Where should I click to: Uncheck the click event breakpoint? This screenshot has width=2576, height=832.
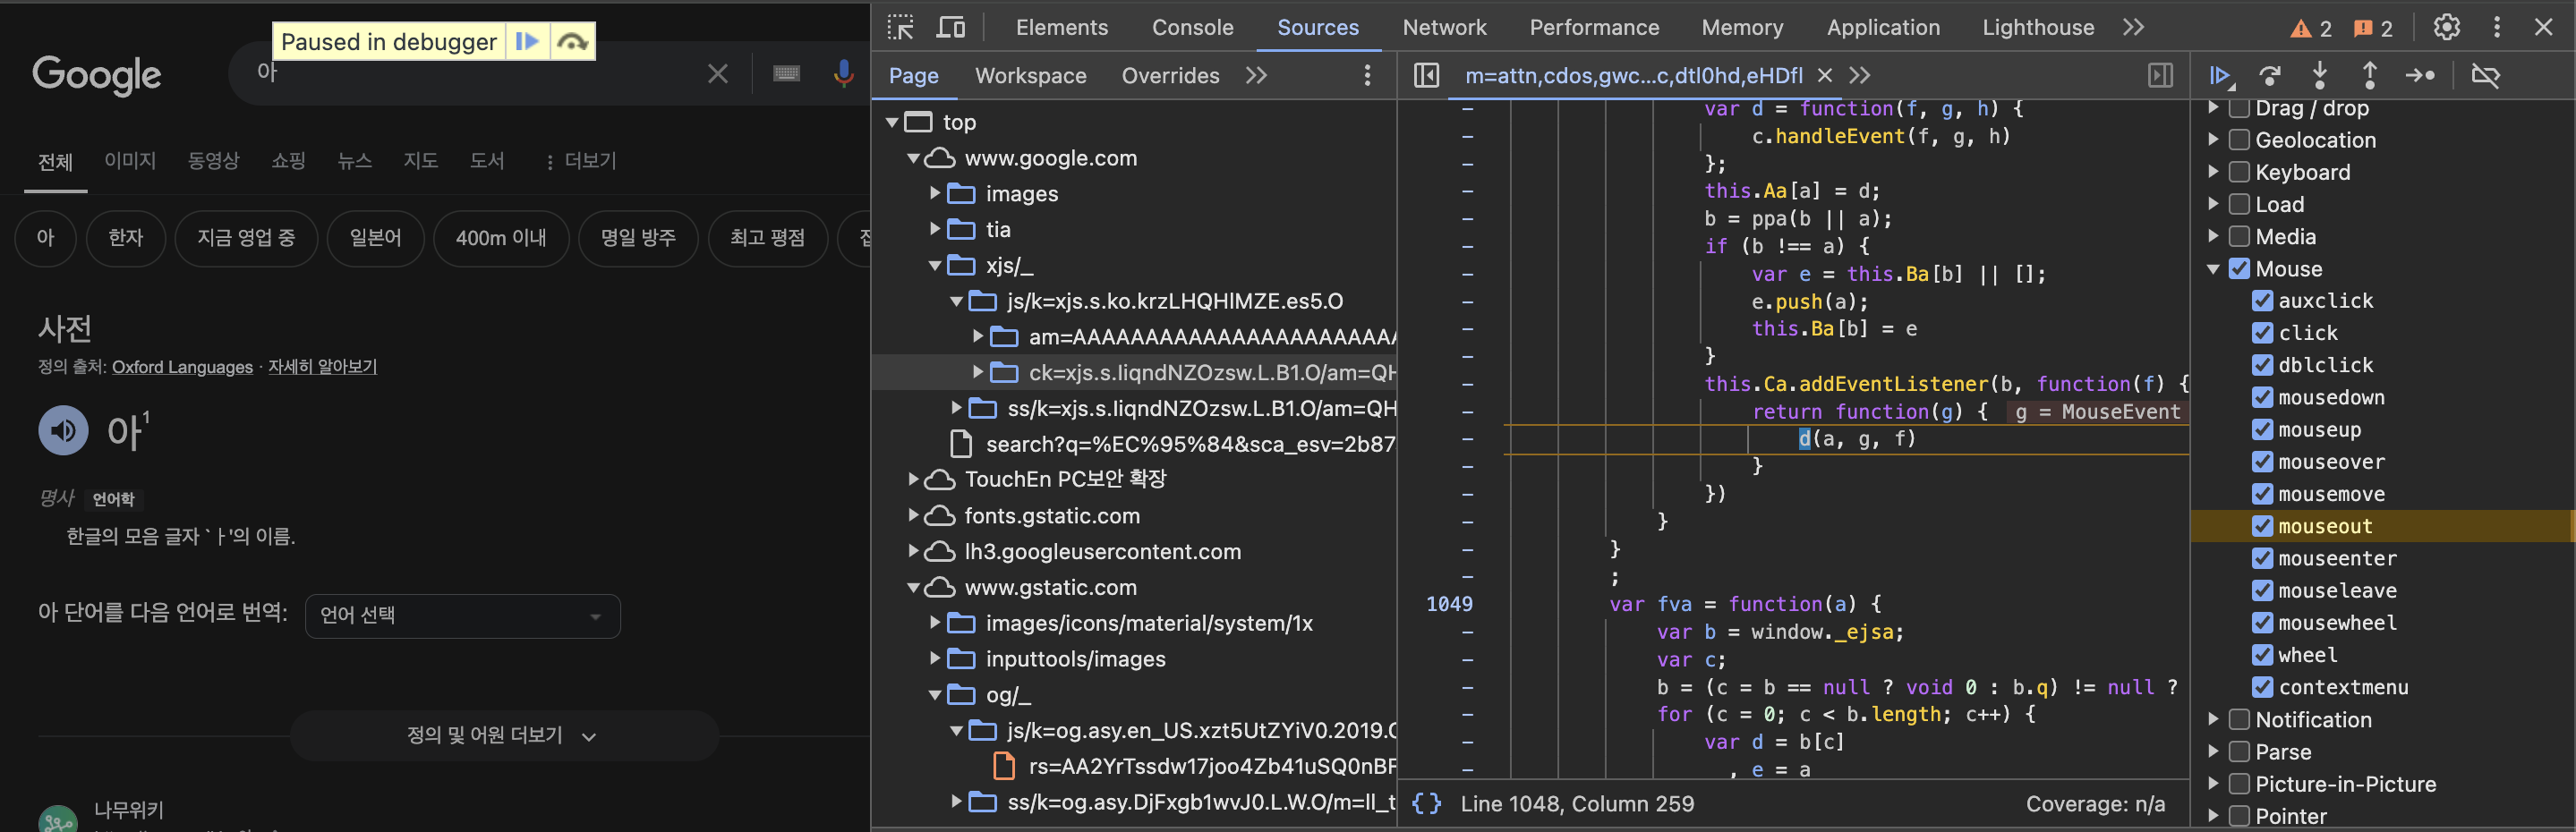(x=2262, y=333)
